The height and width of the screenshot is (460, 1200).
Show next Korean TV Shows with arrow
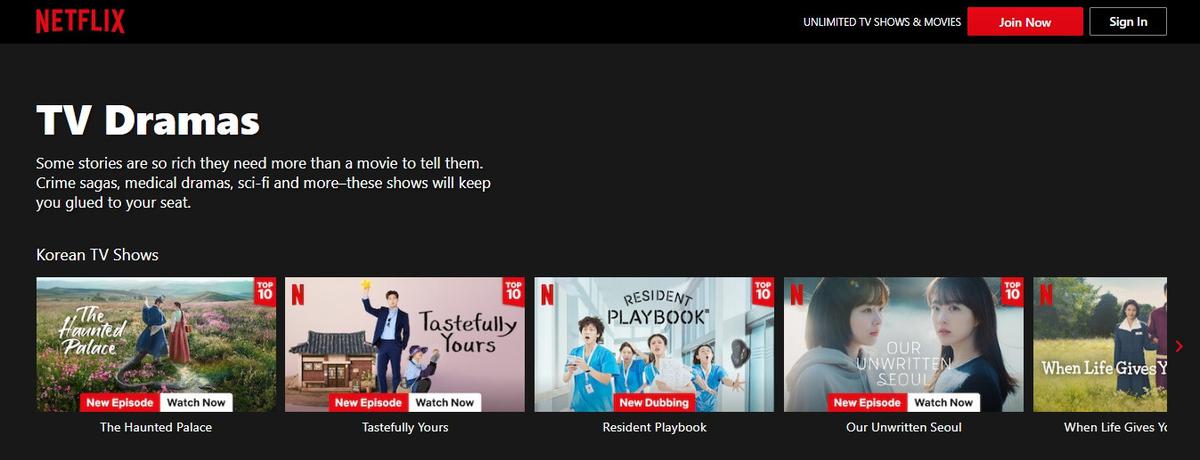coord(1179,346)
